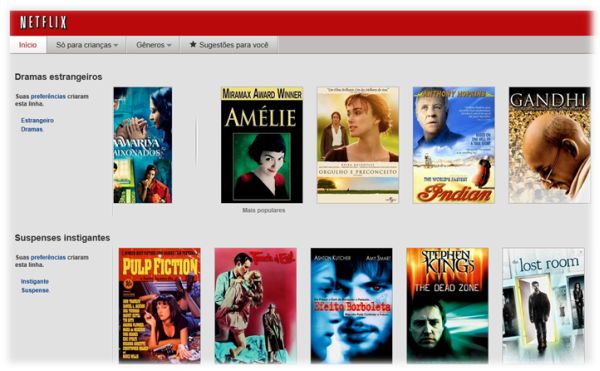The height and width of the screenshot is (371, 600).
Task: Select the Amélie movie poster
Action: (x=262, y=145)
